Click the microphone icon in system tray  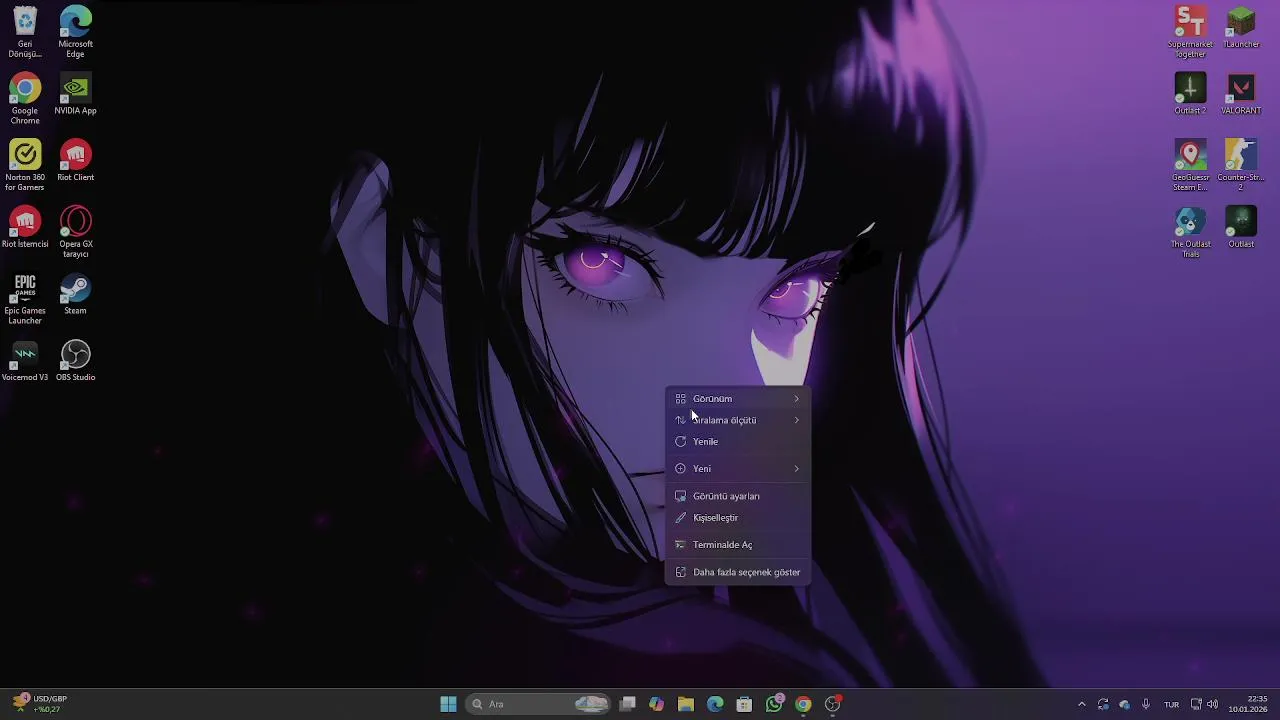click(x=1146, y=704)
